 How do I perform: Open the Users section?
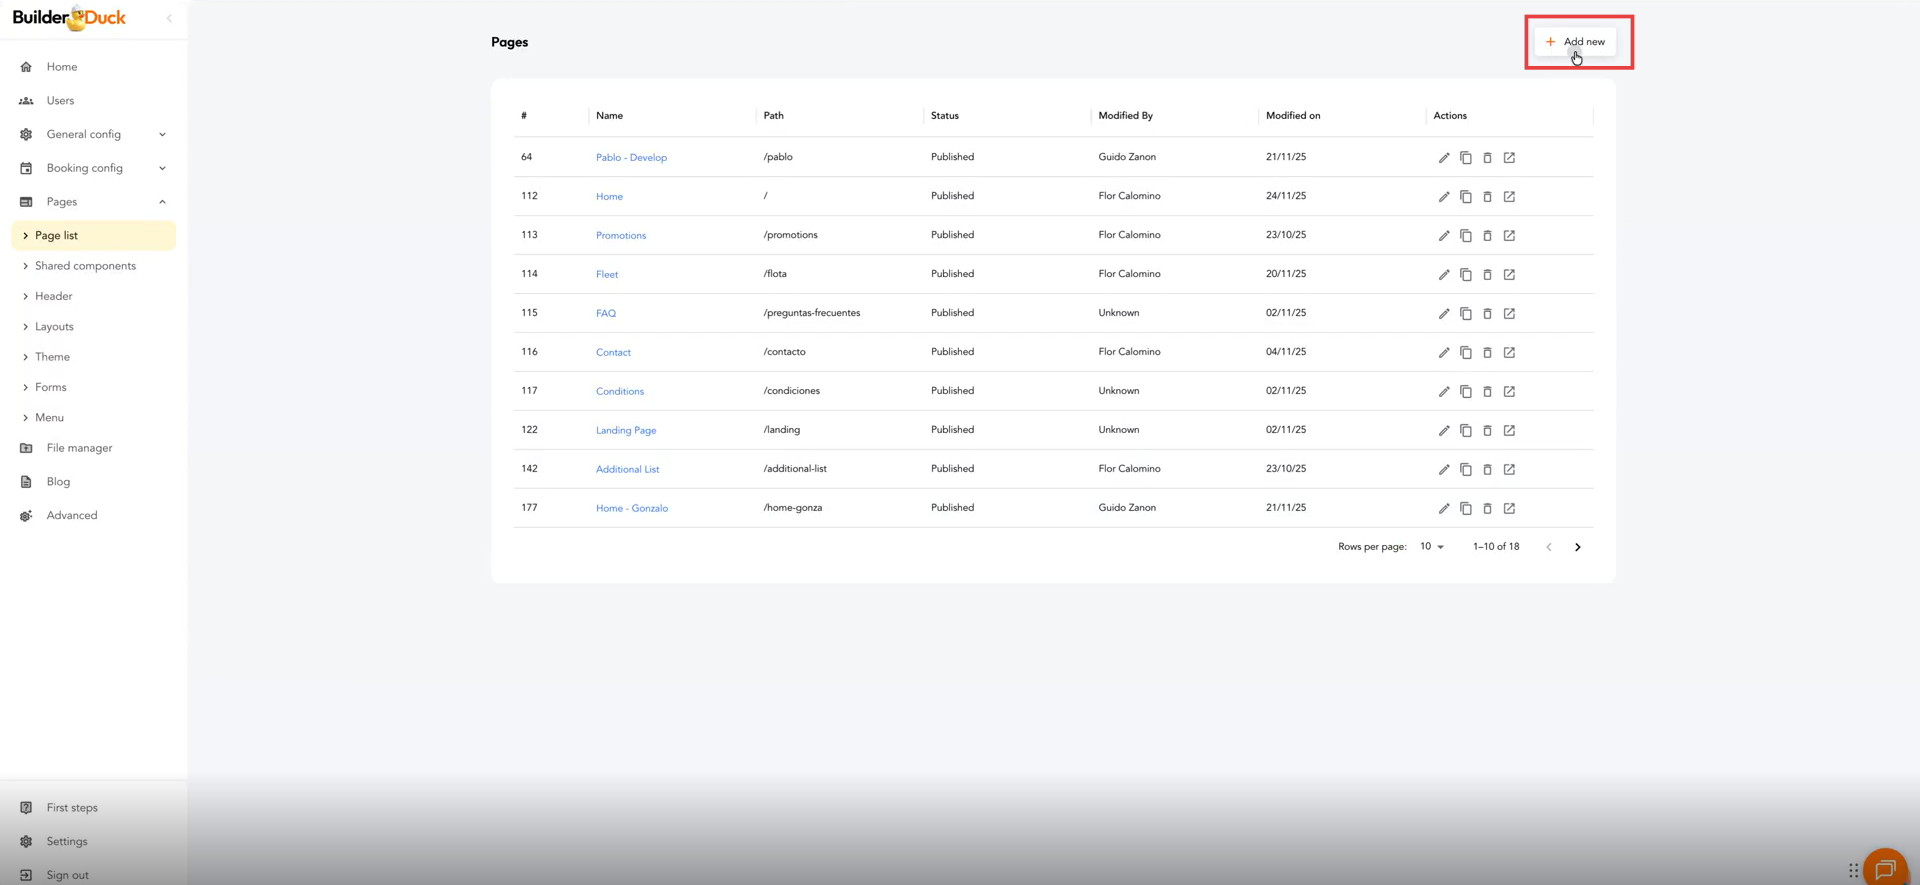pos(60,101)
